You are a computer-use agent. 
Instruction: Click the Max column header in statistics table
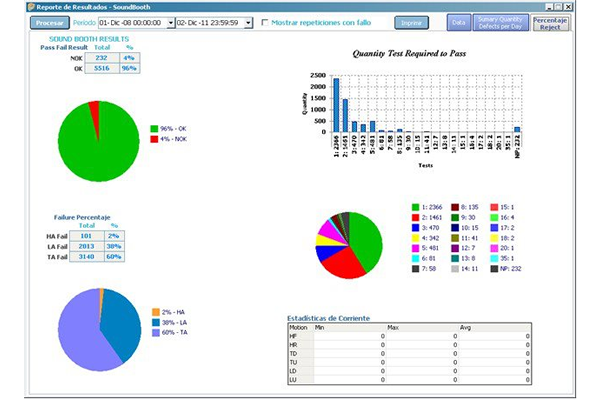pos(393,327)
